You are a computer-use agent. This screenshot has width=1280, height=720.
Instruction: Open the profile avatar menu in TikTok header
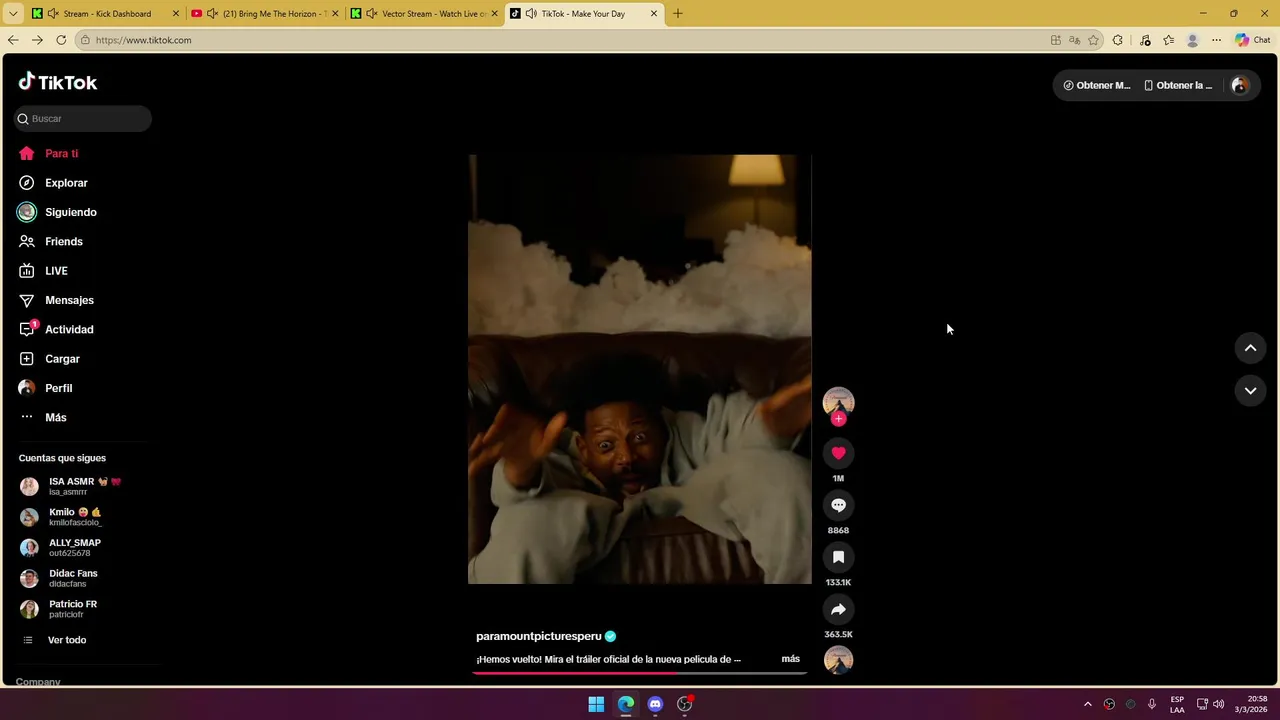(1240, 85)
